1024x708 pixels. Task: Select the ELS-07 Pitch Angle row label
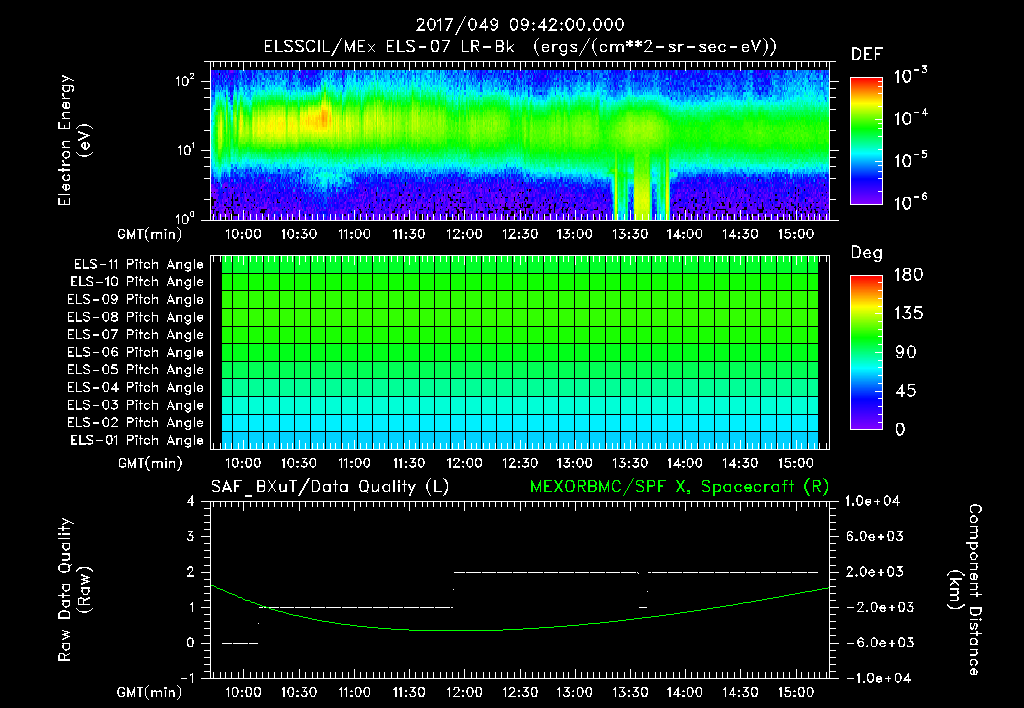coord(136,334)
